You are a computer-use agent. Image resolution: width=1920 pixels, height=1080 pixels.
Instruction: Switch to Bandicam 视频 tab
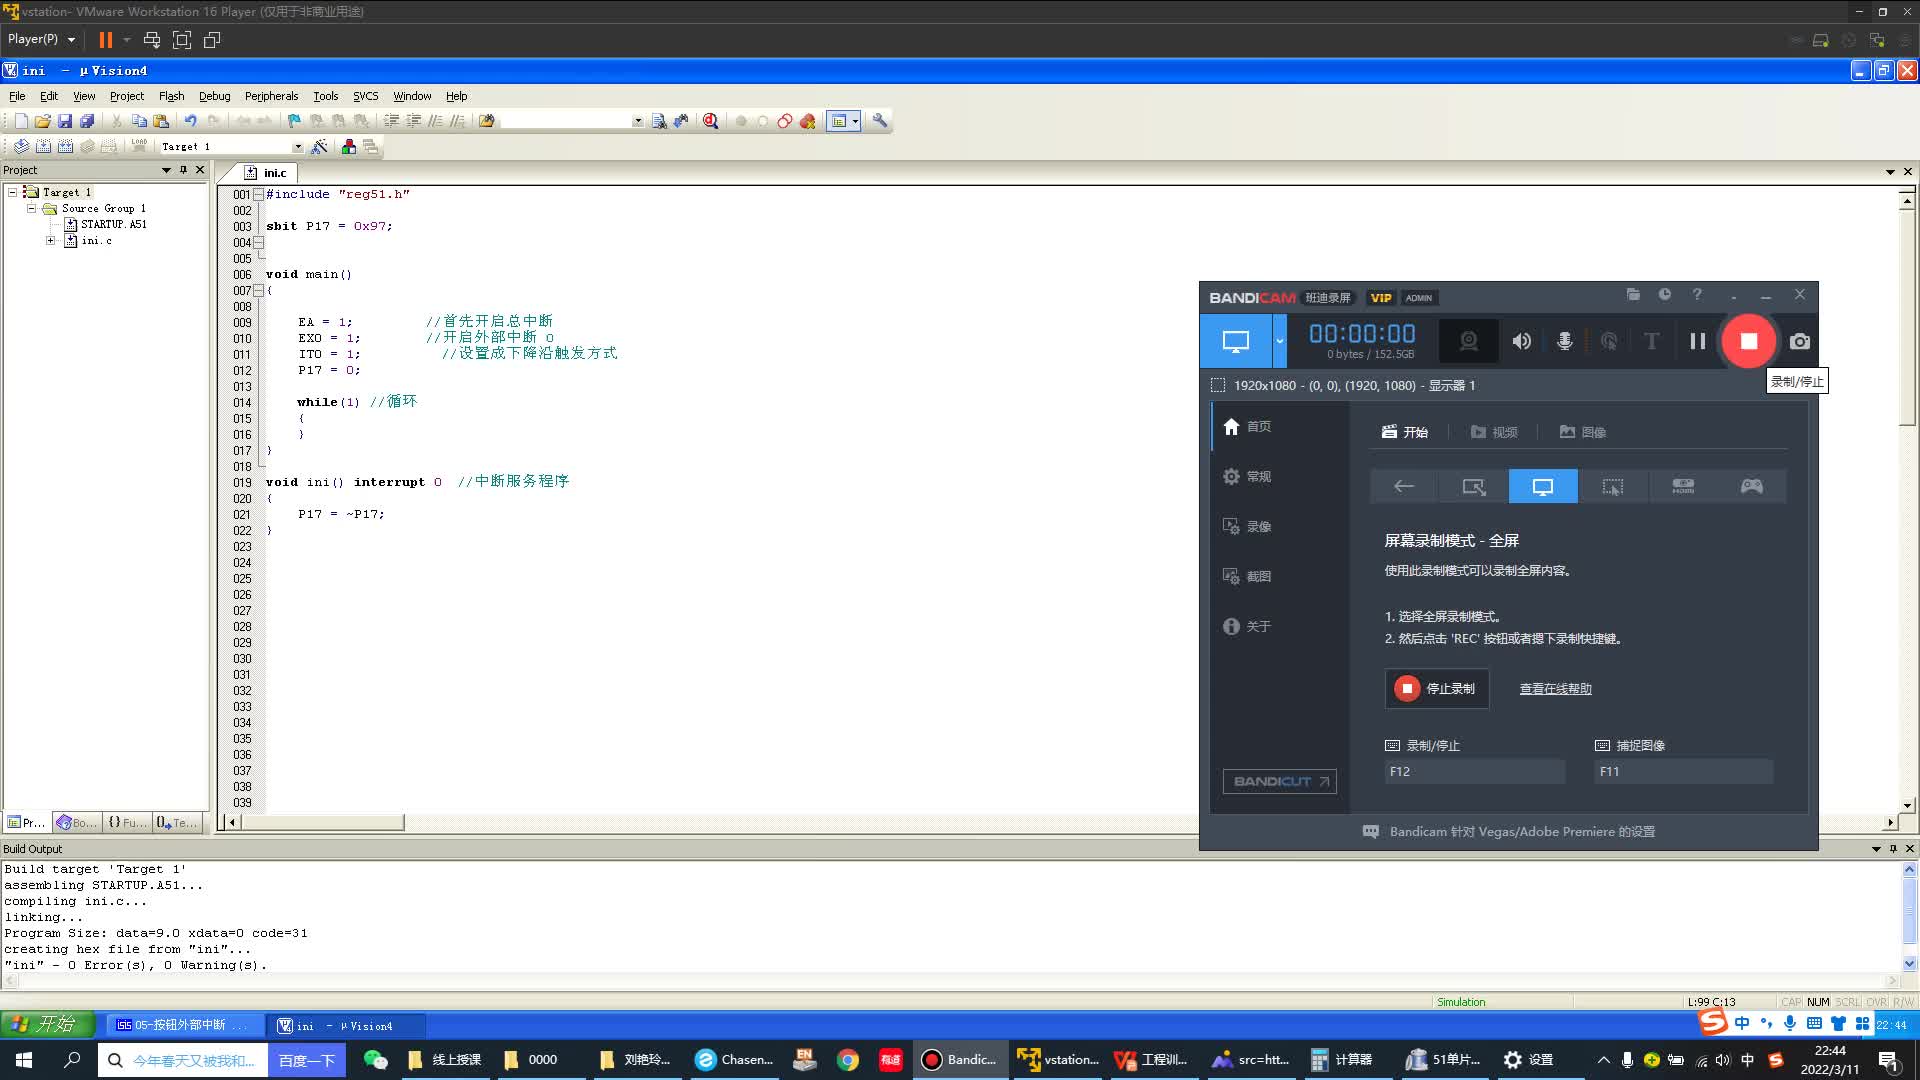1494,432
